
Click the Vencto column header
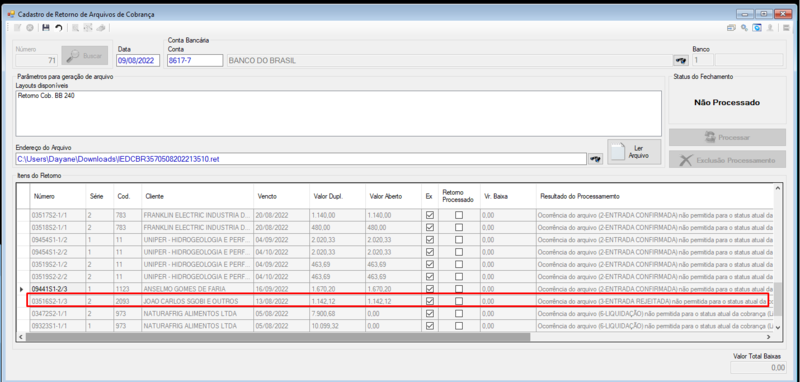pos(281,196)
